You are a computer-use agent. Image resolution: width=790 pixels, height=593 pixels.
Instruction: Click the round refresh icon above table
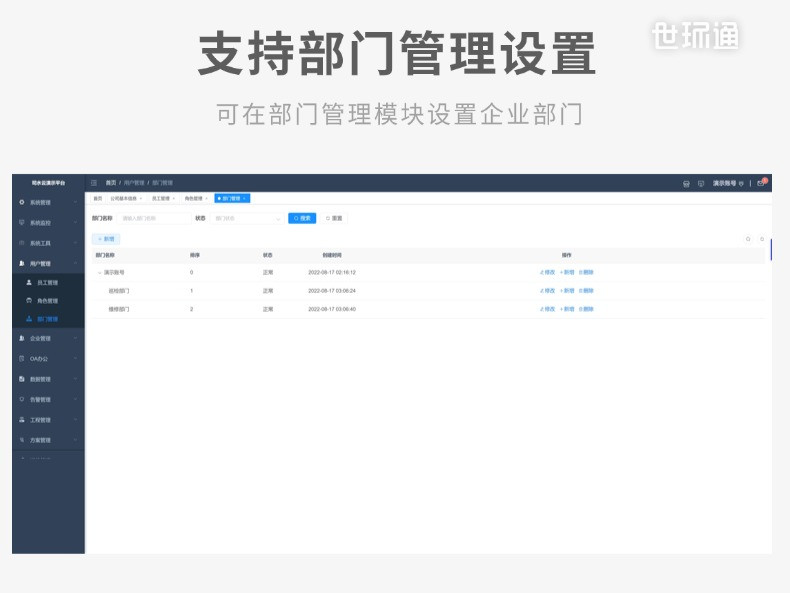[762, 239]
